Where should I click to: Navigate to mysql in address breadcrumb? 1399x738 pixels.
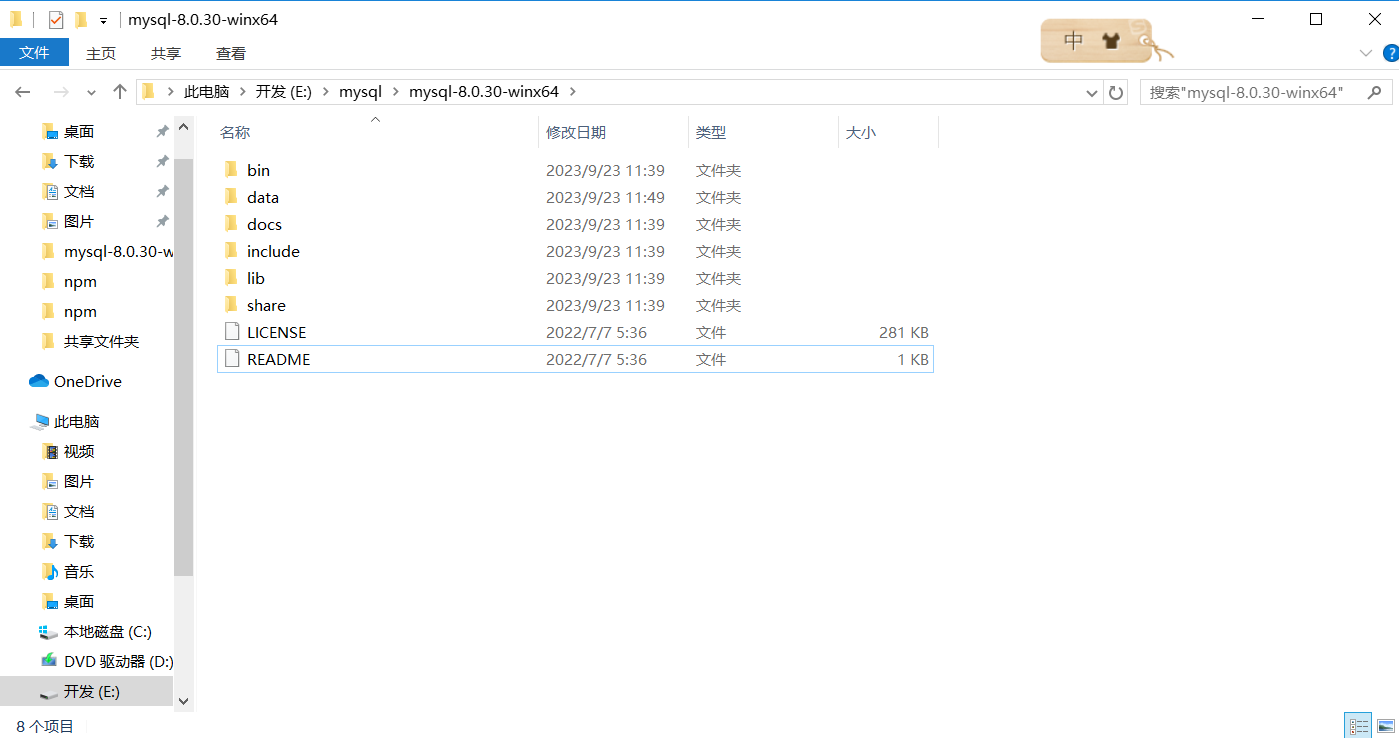360,91
